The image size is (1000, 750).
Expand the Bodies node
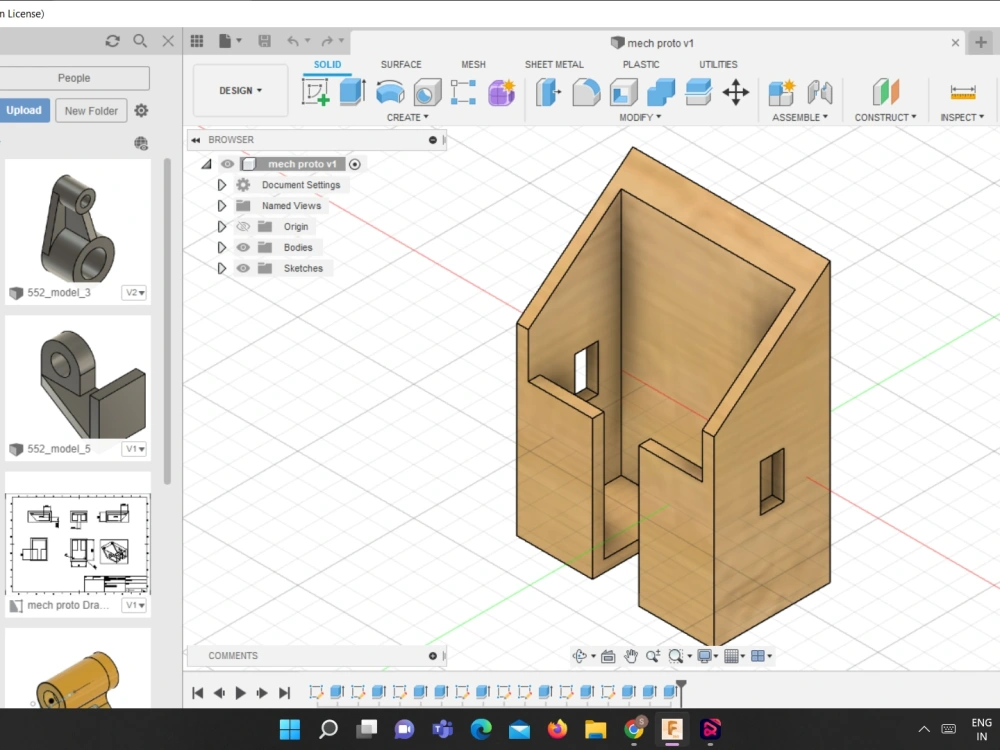tap(221, 247)
